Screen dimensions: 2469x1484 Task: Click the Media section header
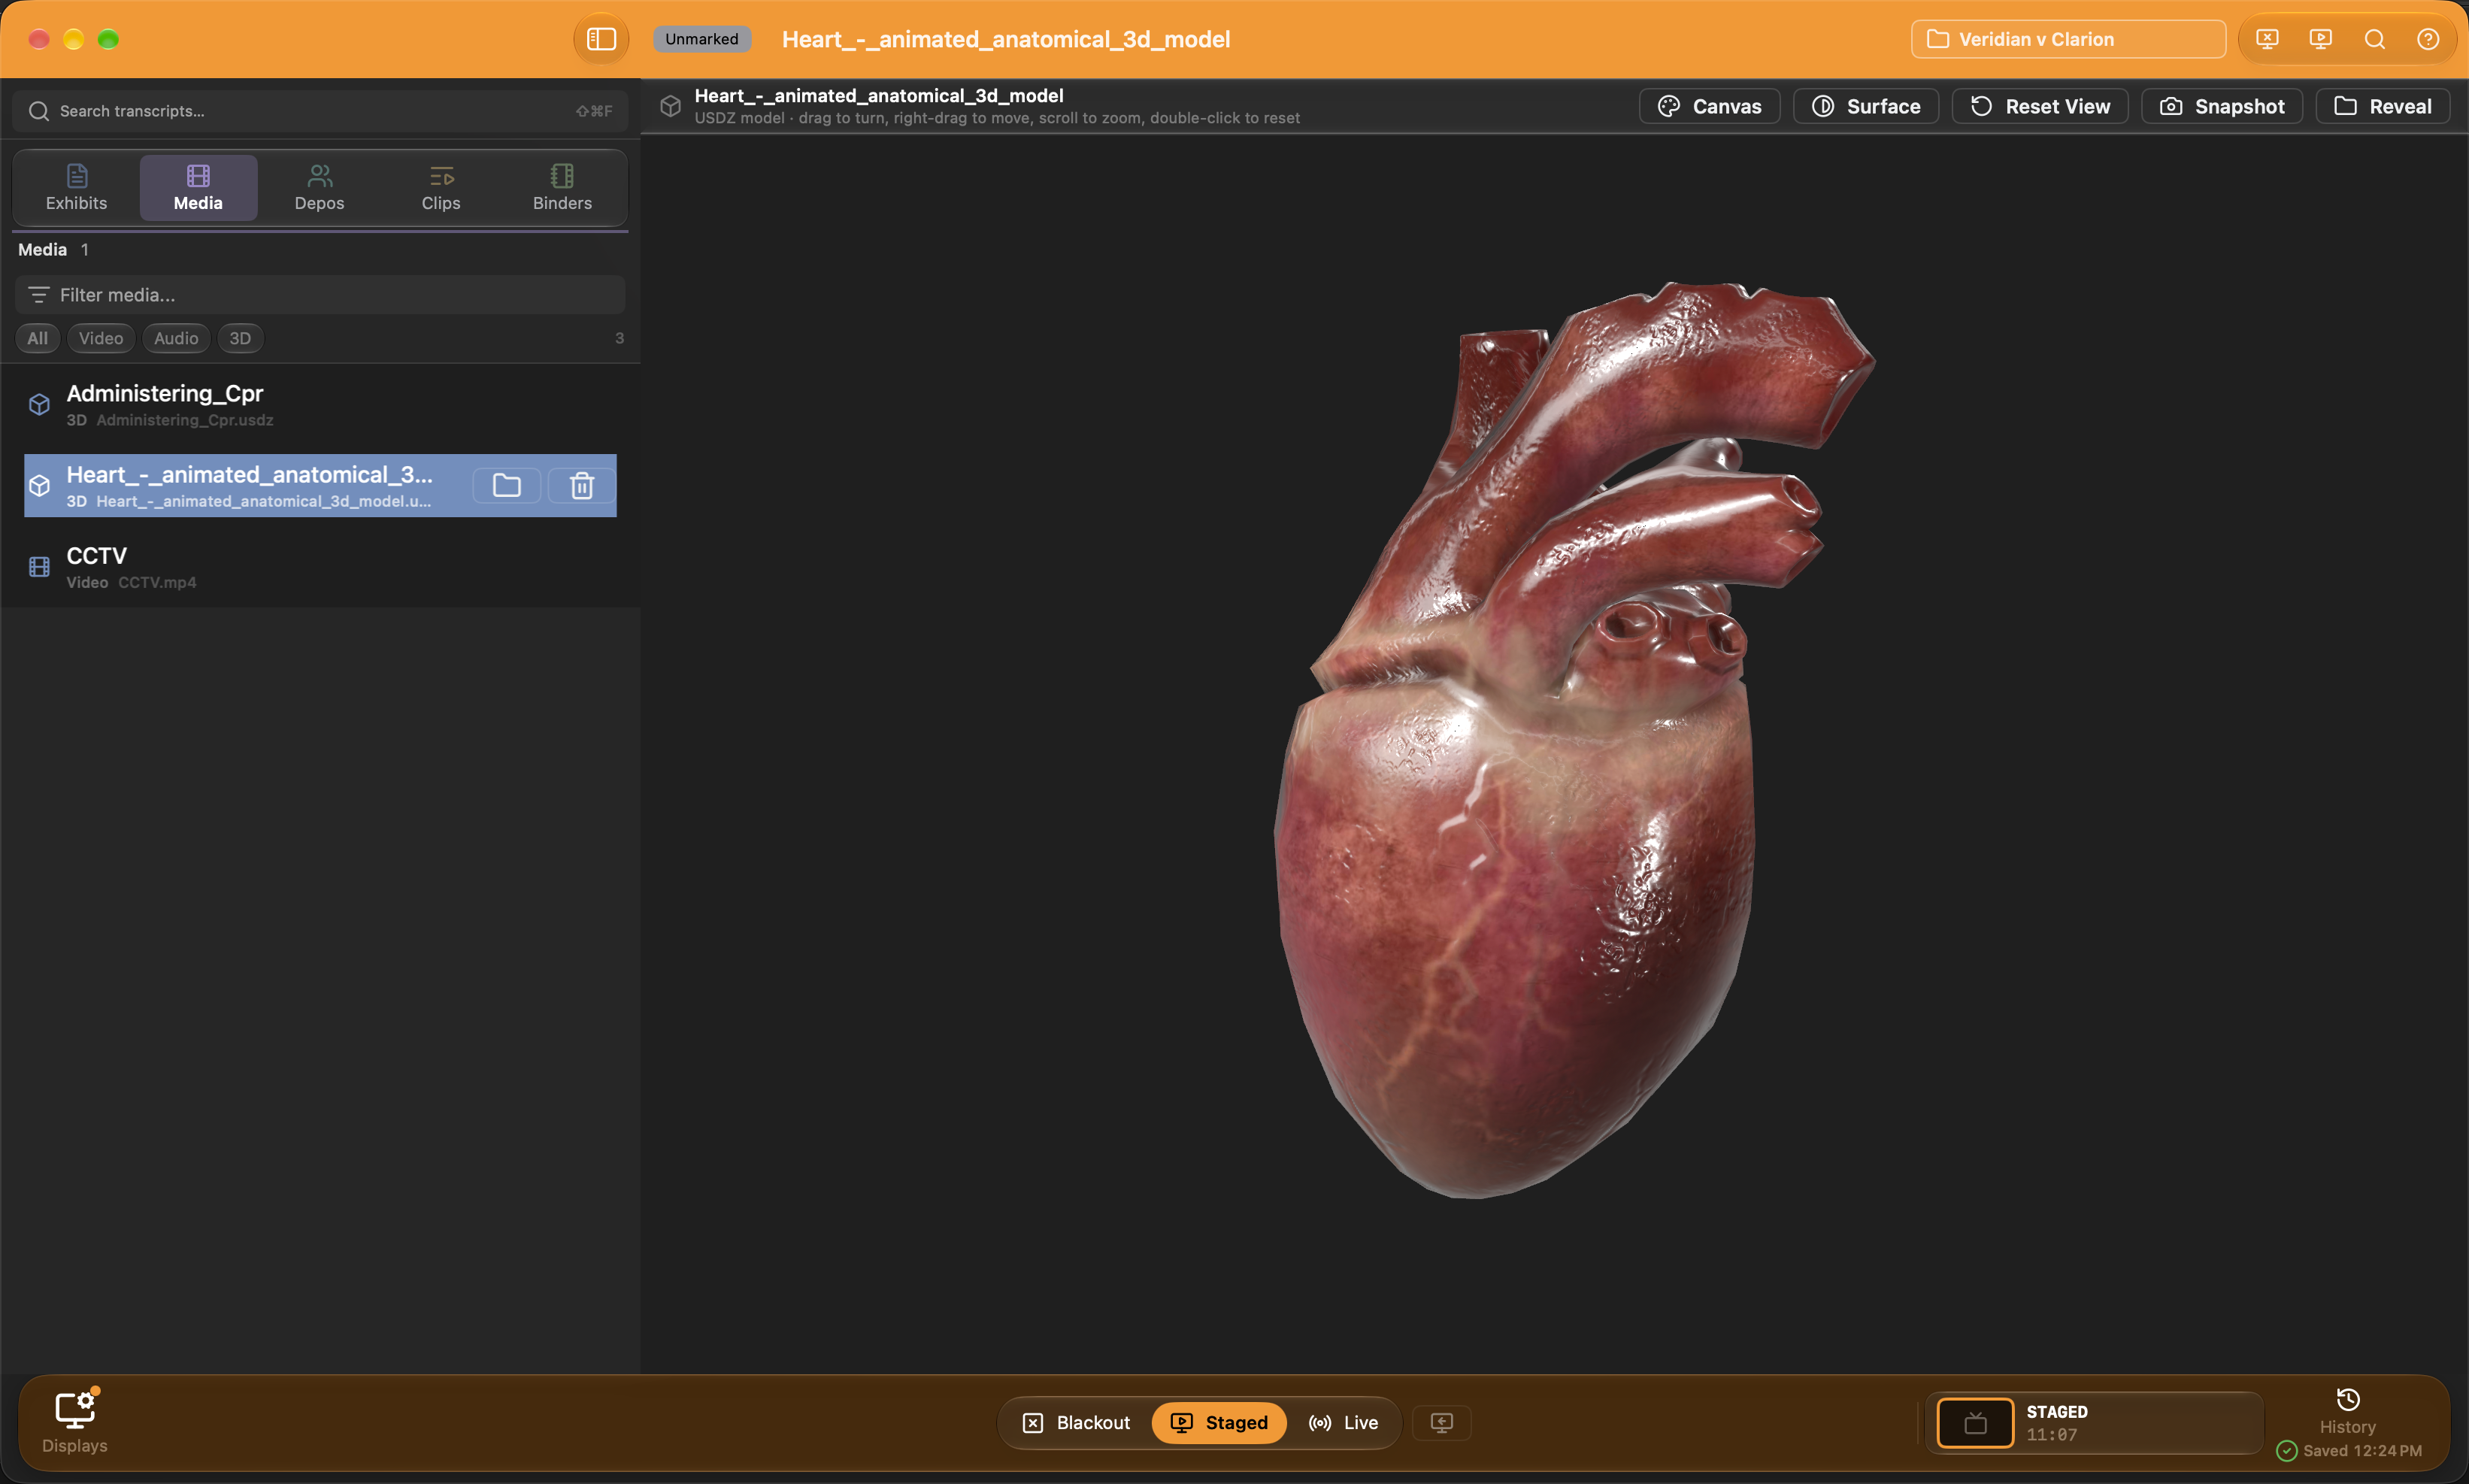(42, 250)
